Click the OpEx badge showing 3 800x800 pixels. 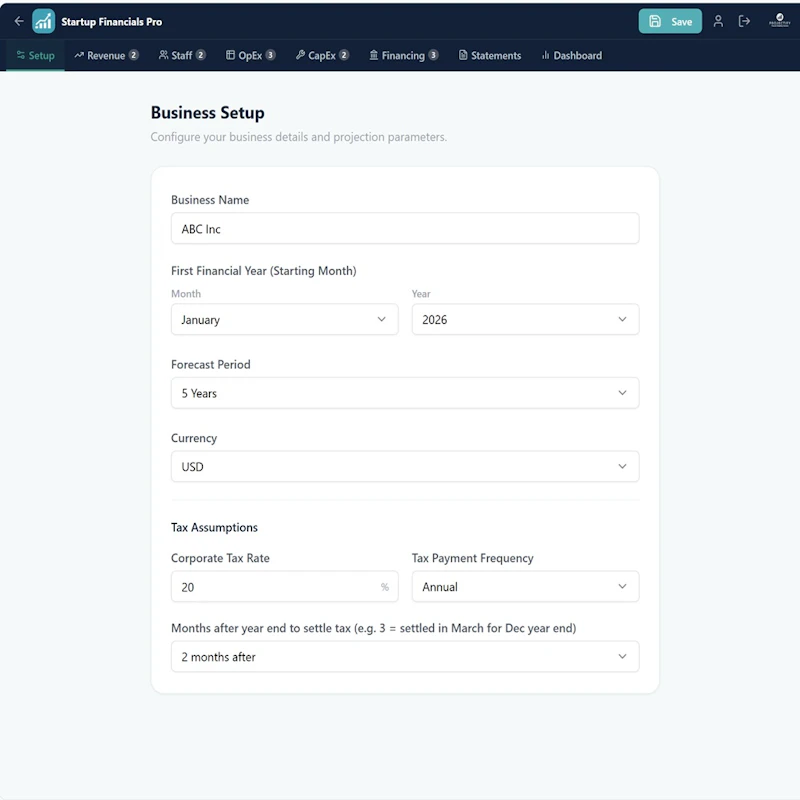[270, 55]
